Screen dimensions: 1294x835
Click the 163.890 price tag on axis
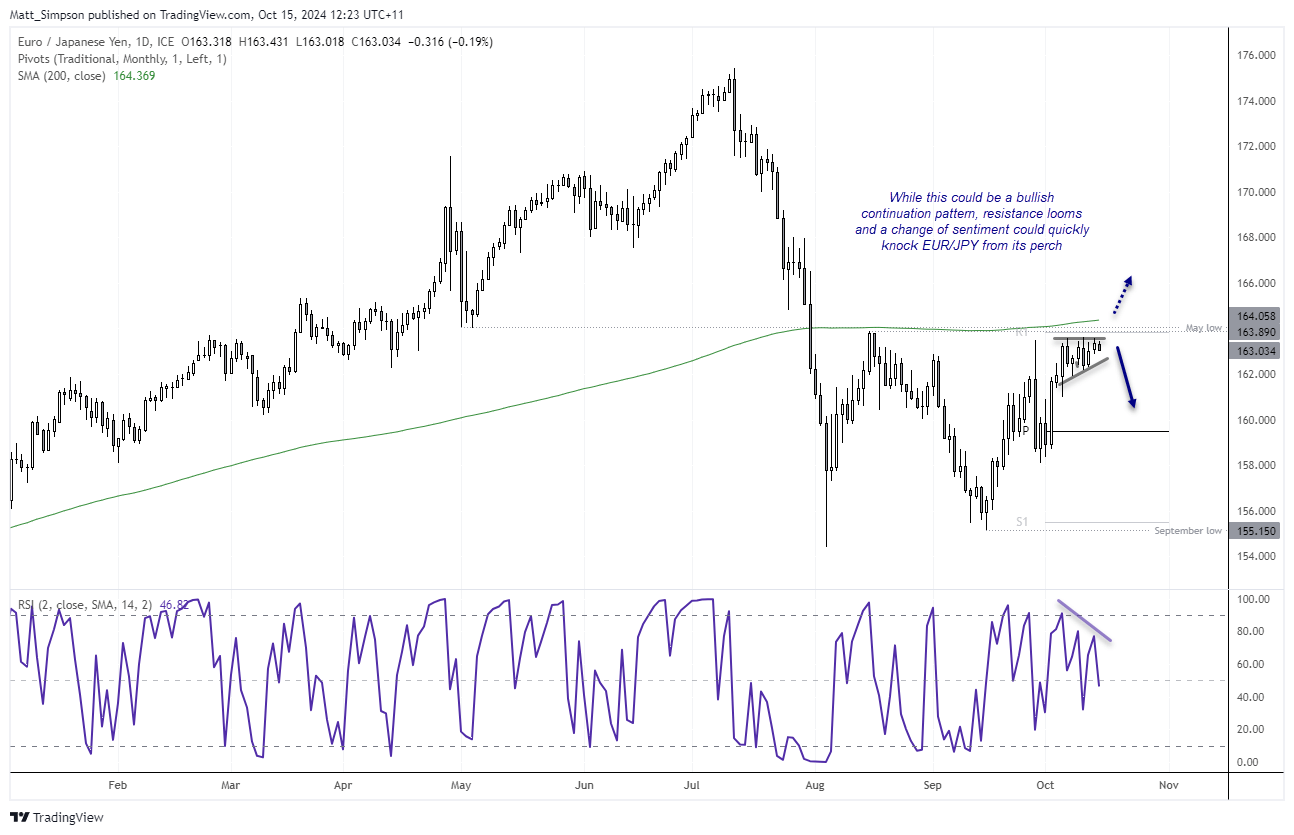[x=1253, y=332]
